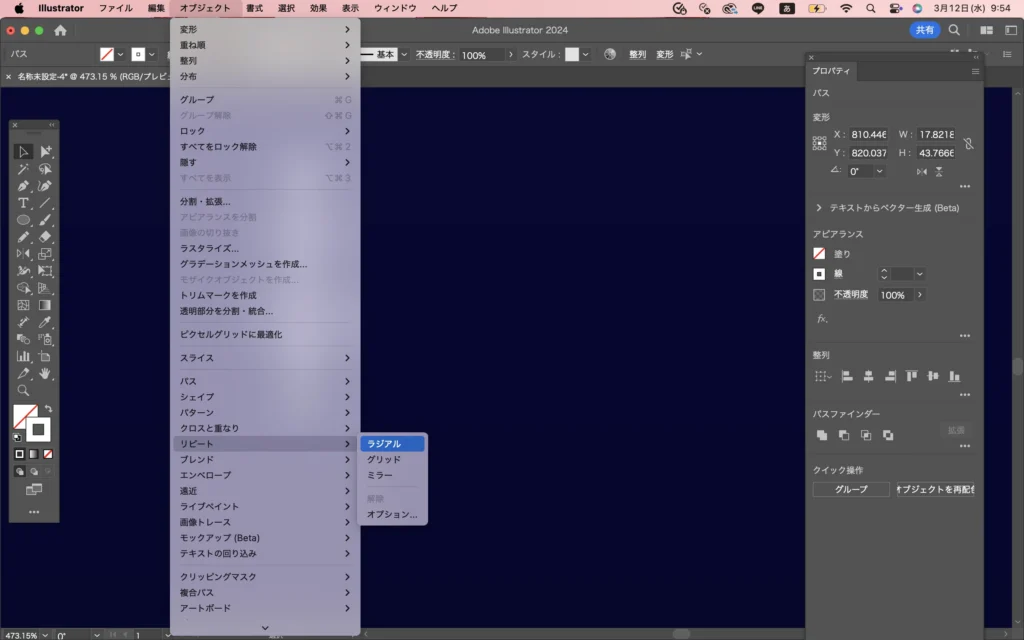This screenshot has height=640, width=1024.
Task: Click the fill color swatch in Appearance
Action: coord(819,254)
